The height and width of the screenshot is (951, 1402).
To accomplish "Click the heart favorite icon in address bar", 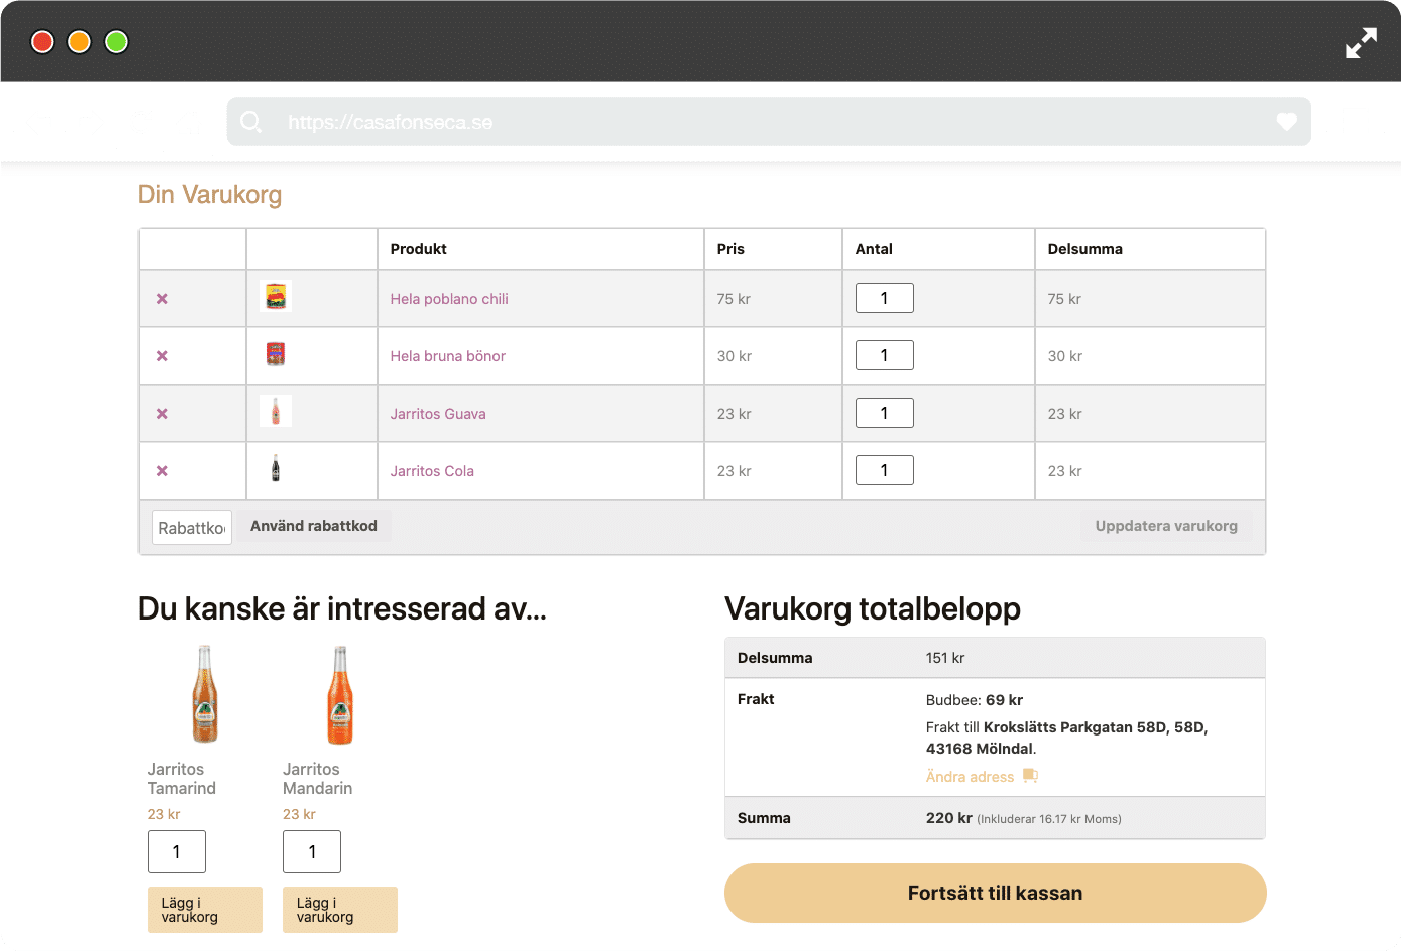I will click(1286, 121).
